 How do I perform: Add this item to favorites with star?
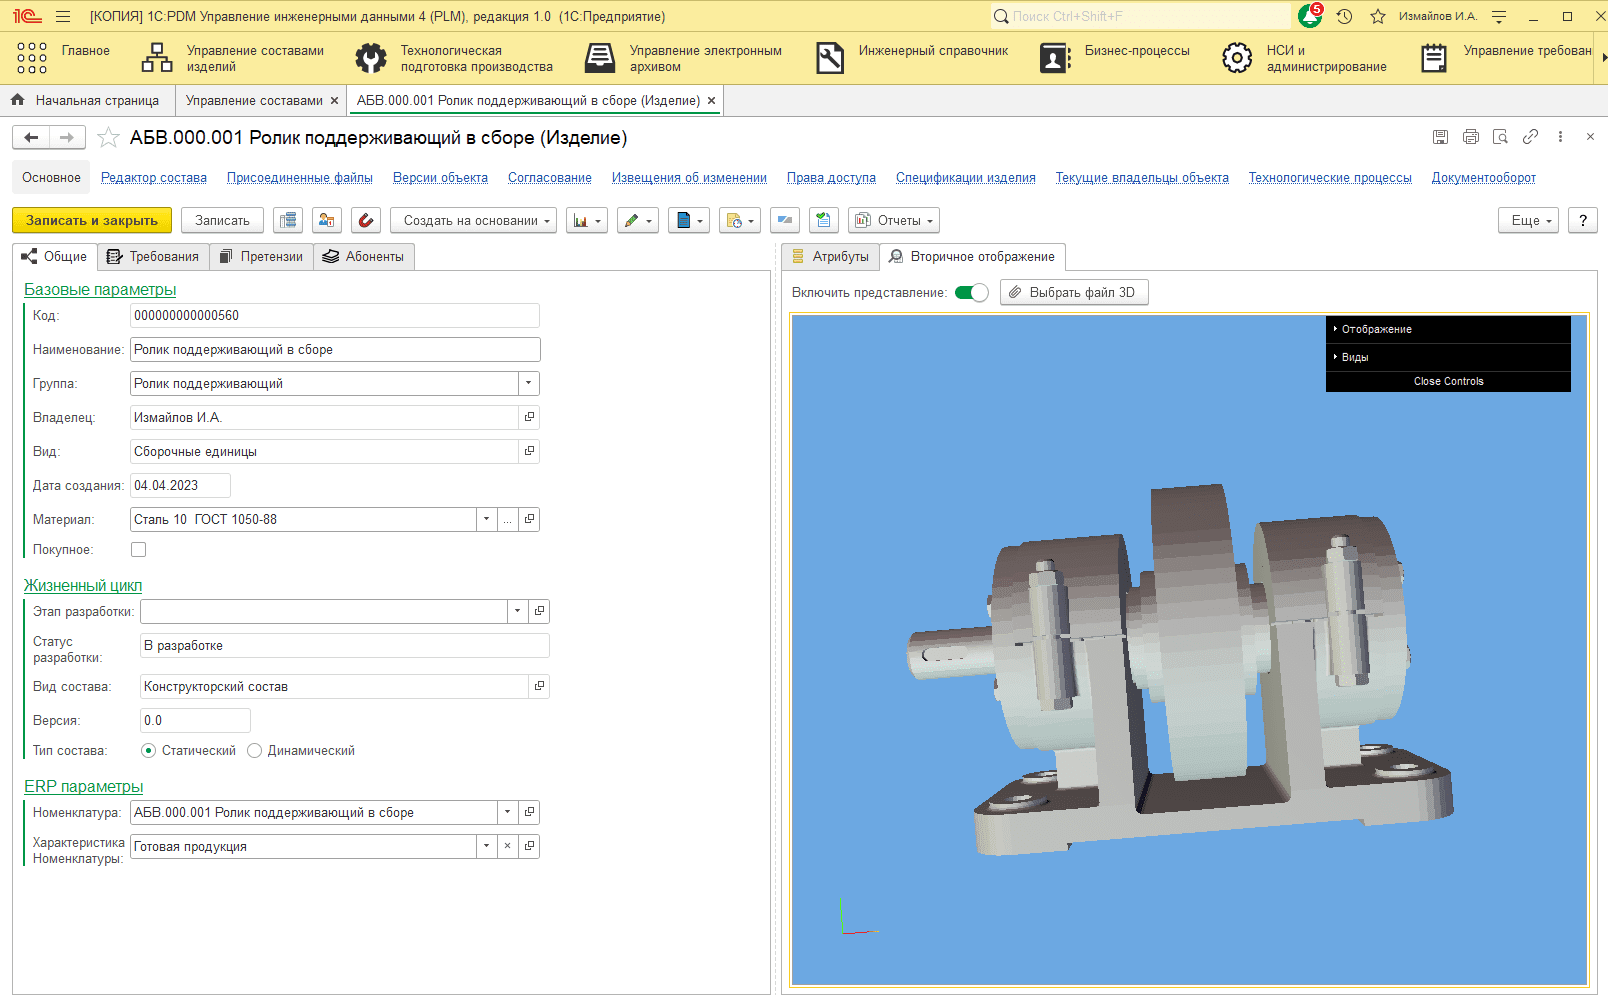point(108,138)
